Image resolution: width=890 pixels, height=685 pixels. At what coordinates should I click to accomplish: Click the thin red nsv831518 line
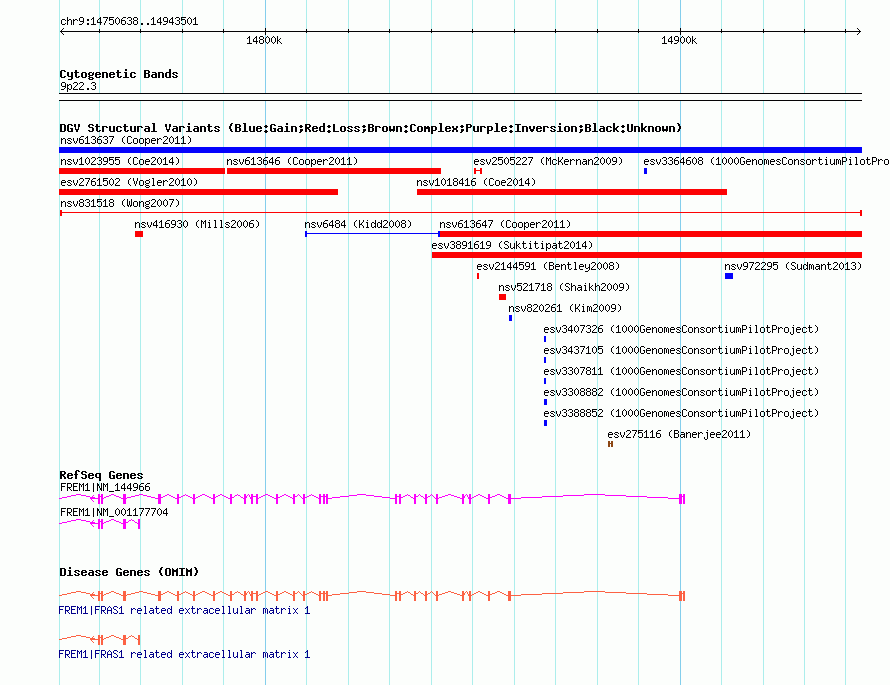click(x=460, y=213)
